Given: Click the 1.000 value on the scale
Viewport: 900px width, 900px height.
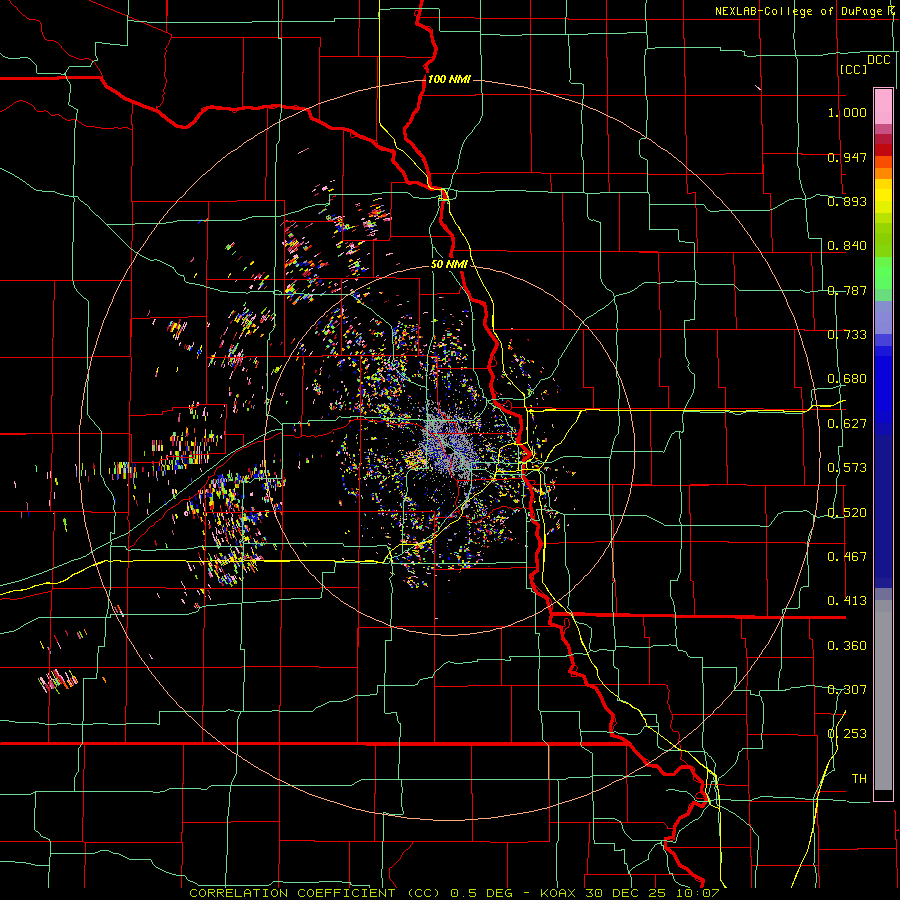Looking at the screenshot, I should tap(847, 112).
